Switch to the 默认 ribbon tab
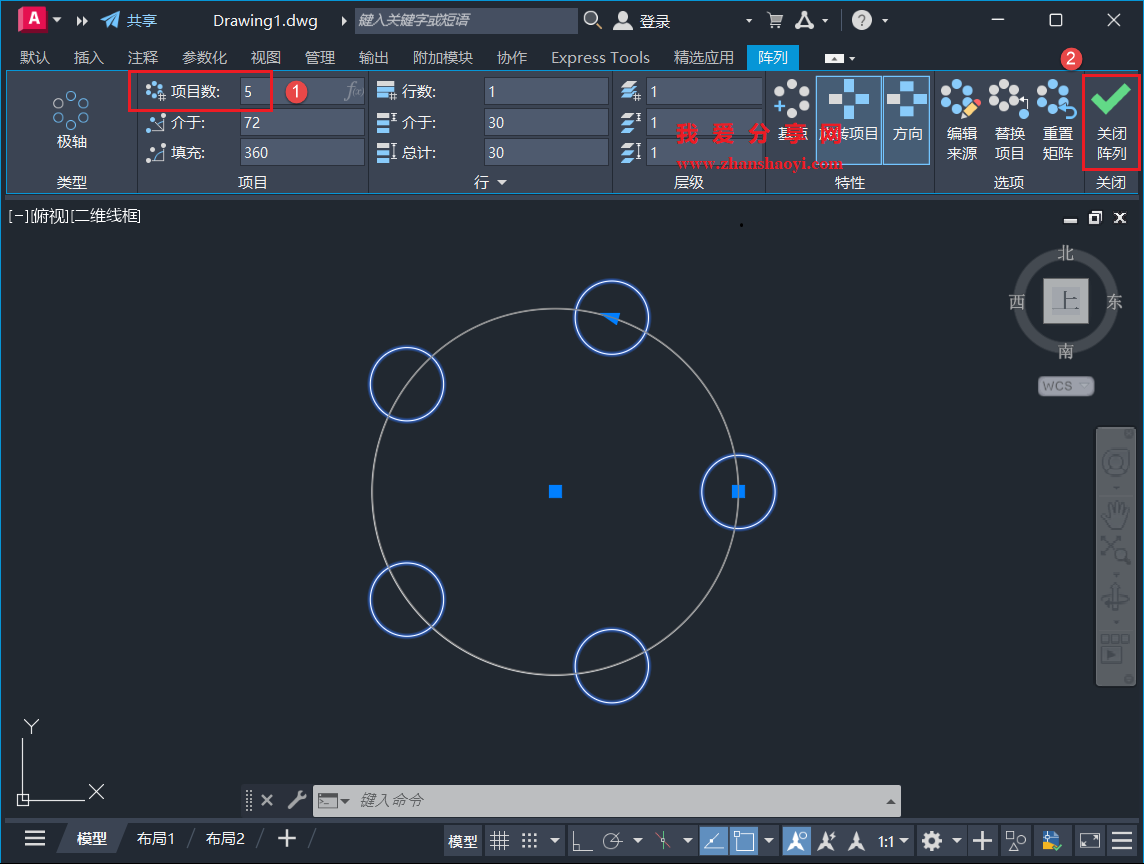 (34, 57)
